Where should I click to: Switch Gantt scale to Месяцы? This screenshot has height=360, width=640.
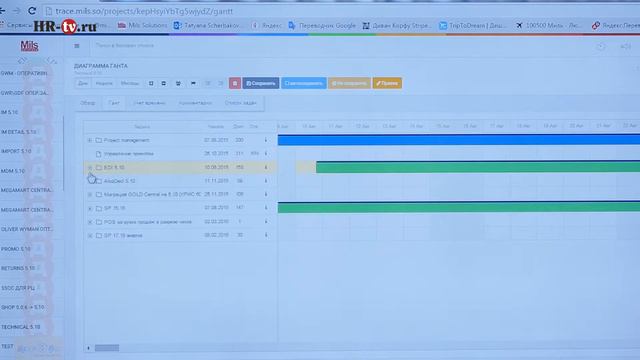click(x=130, y=83)
